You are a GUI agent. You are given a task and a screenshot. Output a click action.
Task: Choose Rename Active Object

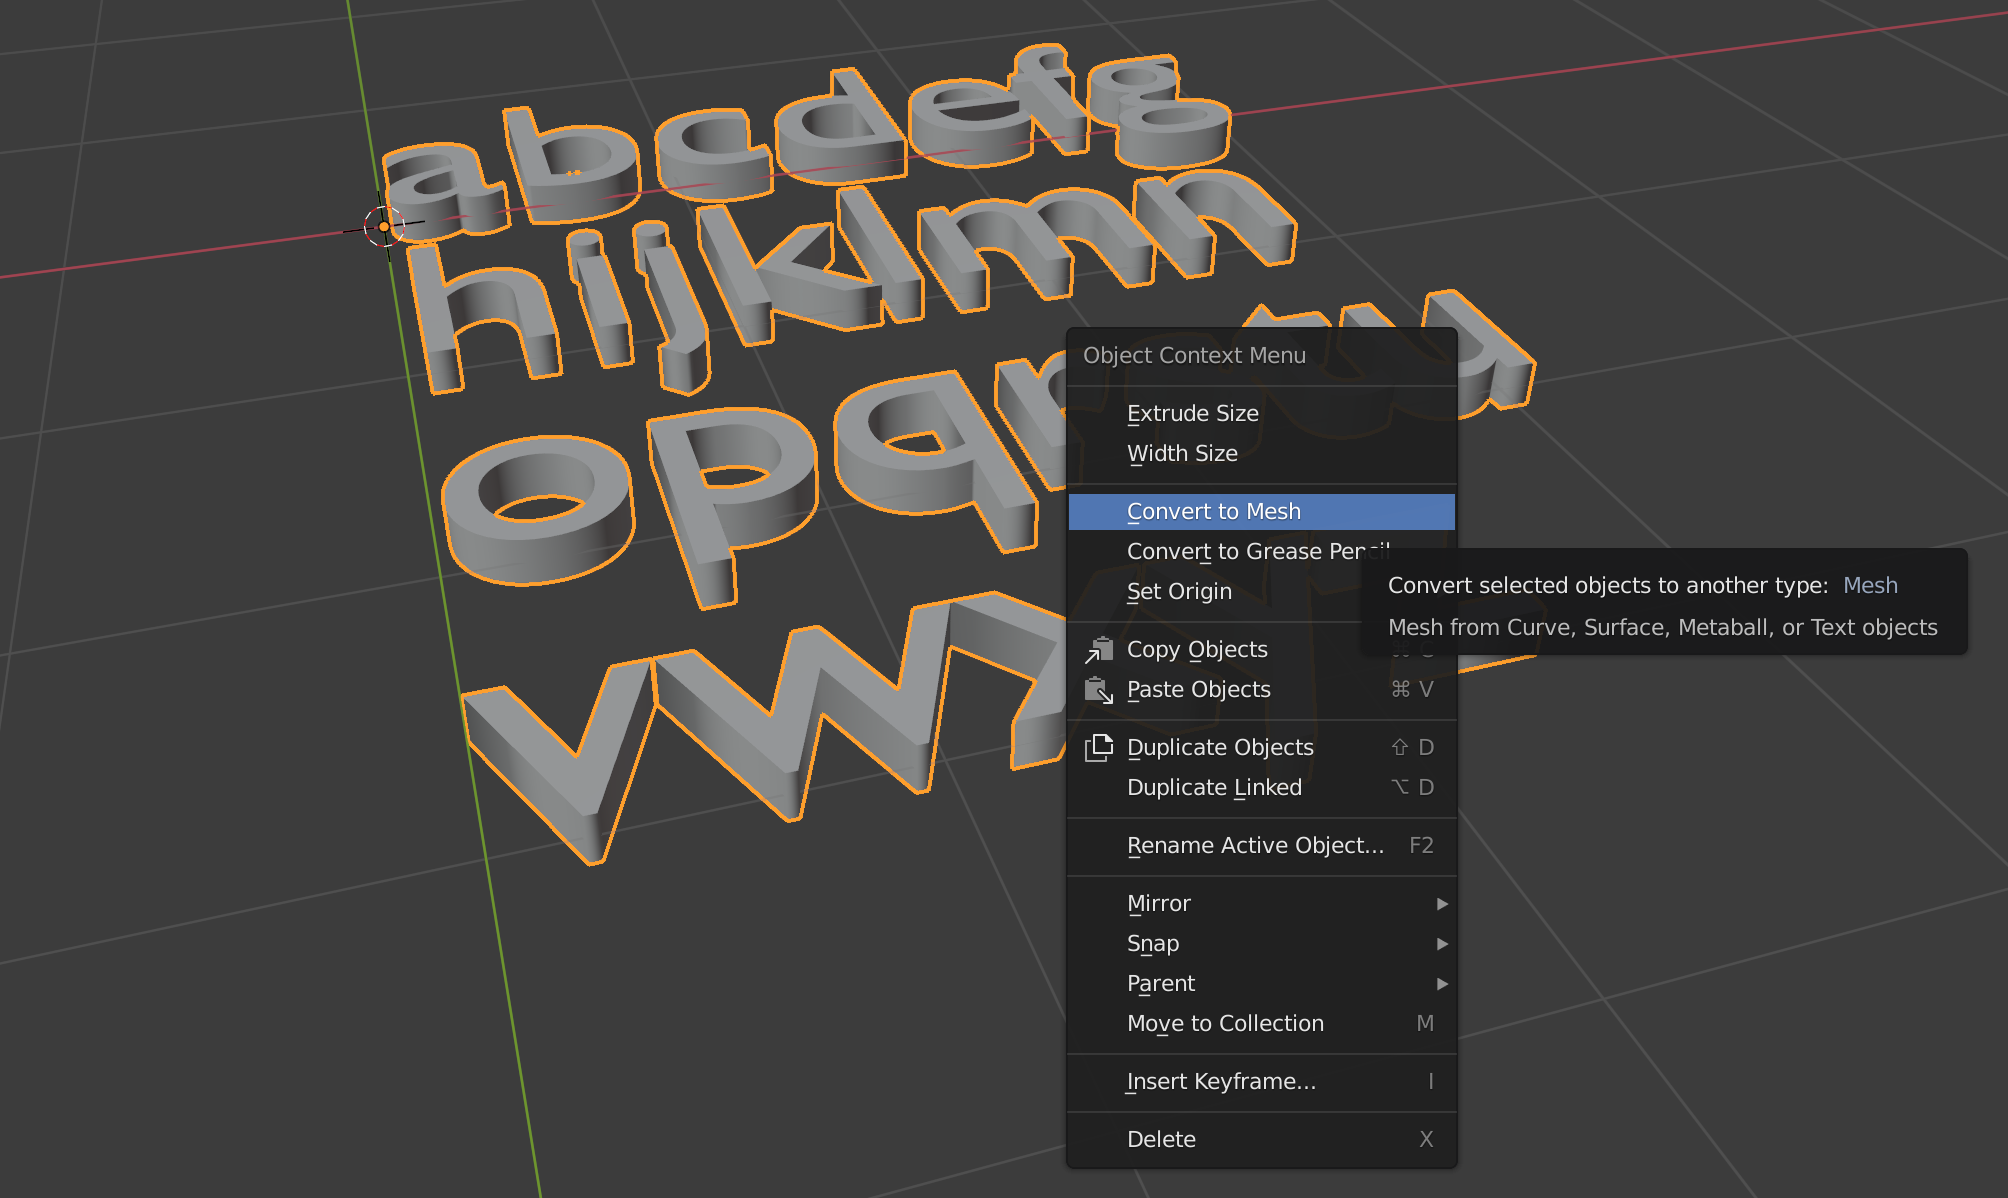[x=1255, y=846]
